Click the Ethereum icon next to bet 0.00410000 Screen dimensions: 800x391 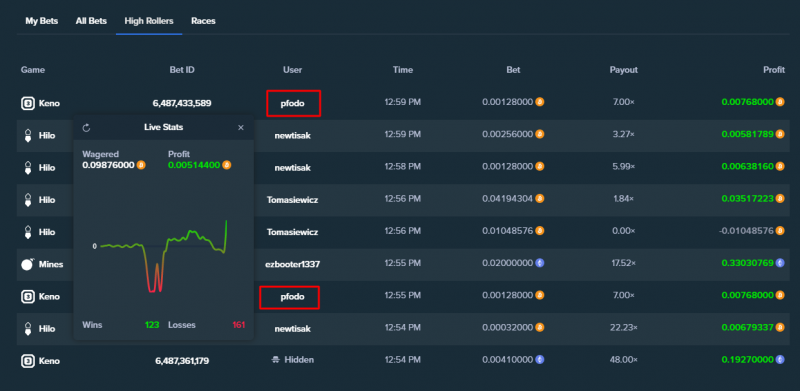539,359
